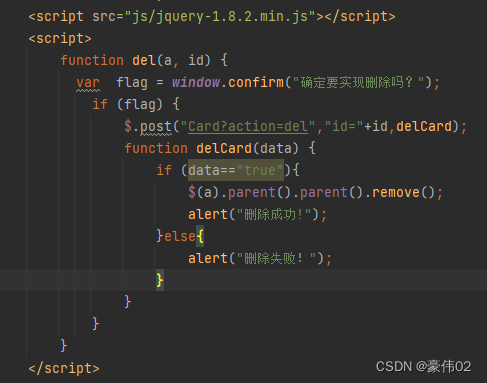Click the highlighted data=="true" condition

[236, 170]
